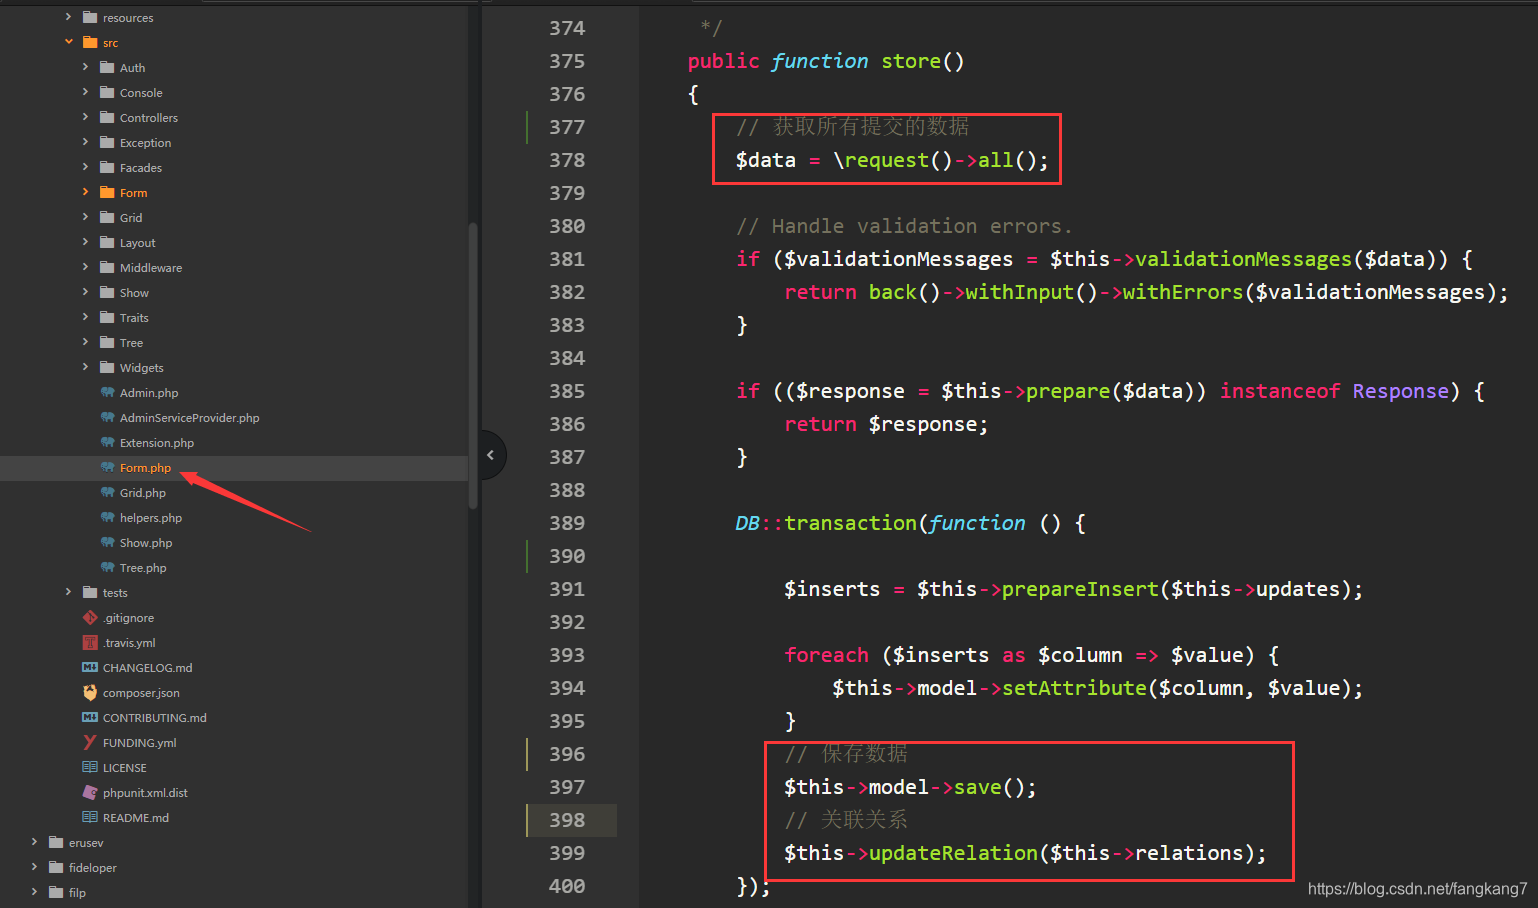The image size is (1538, 908).
Task: Click 'validationMessages' method call on line 381
Action: pyautogui.click(x=1243, y=259)
